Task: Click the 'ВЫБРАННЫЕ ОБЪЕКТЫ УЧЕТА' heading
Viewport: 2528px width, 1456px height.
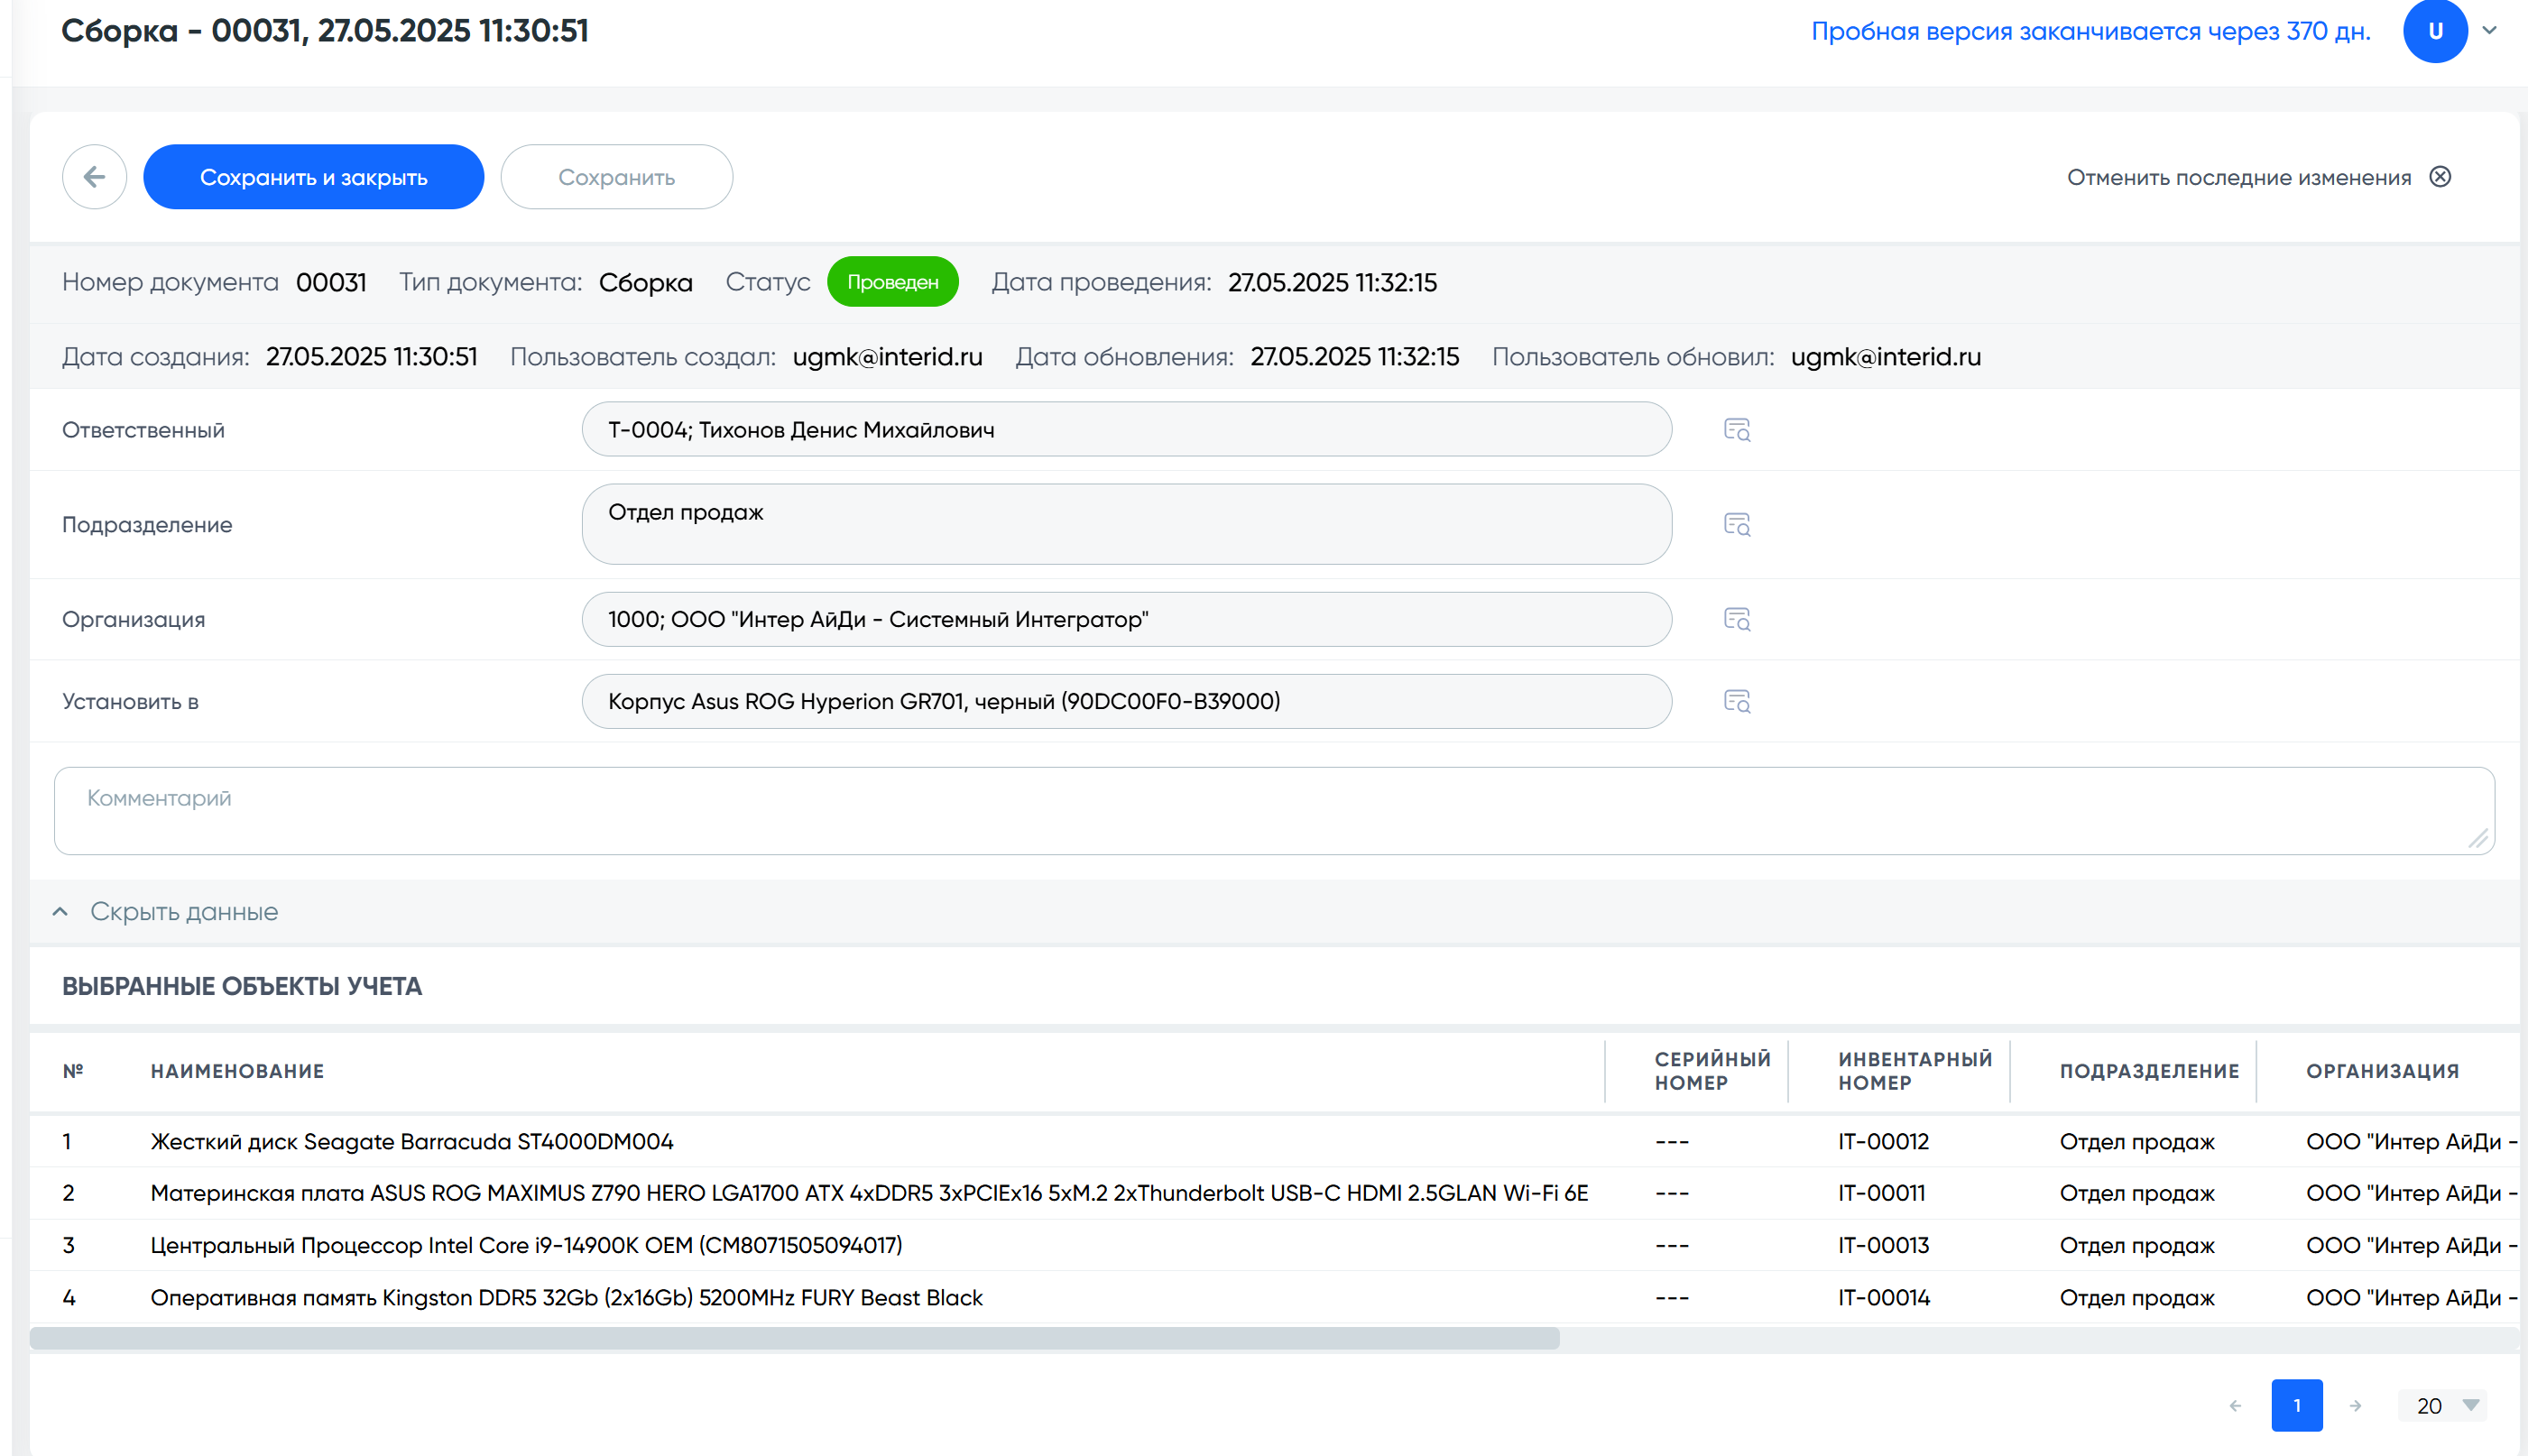Action: pyautogui.click(x=242, y=986)
